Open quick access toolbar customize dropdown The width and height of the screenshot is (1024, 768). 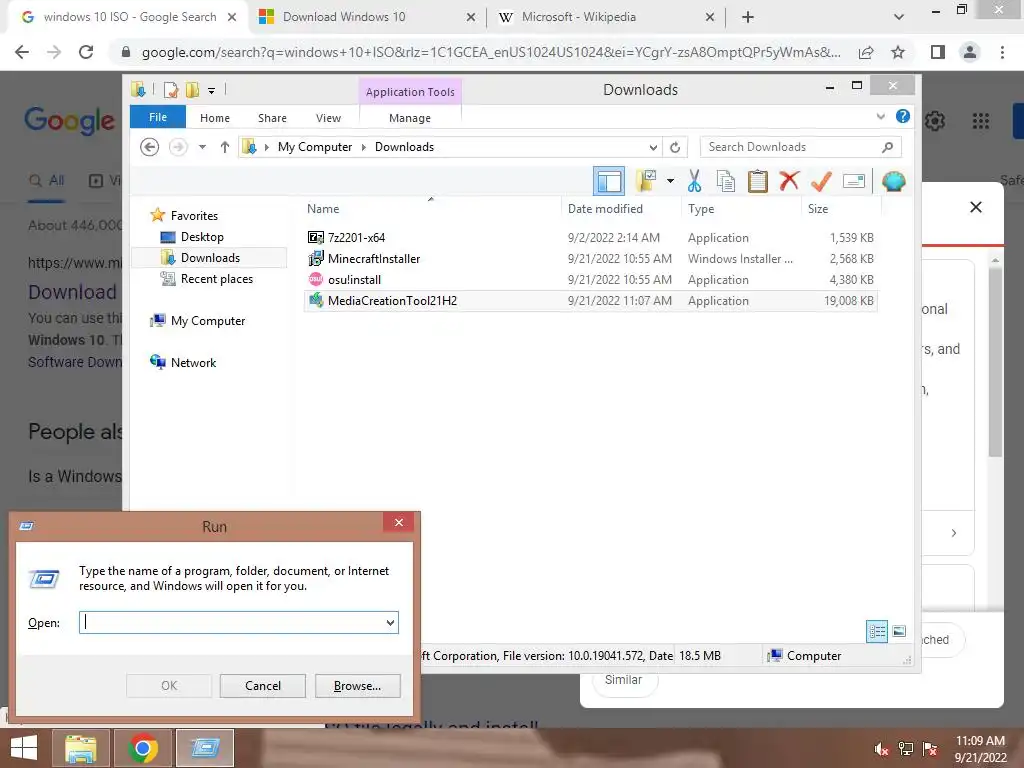tap(211, 90)
